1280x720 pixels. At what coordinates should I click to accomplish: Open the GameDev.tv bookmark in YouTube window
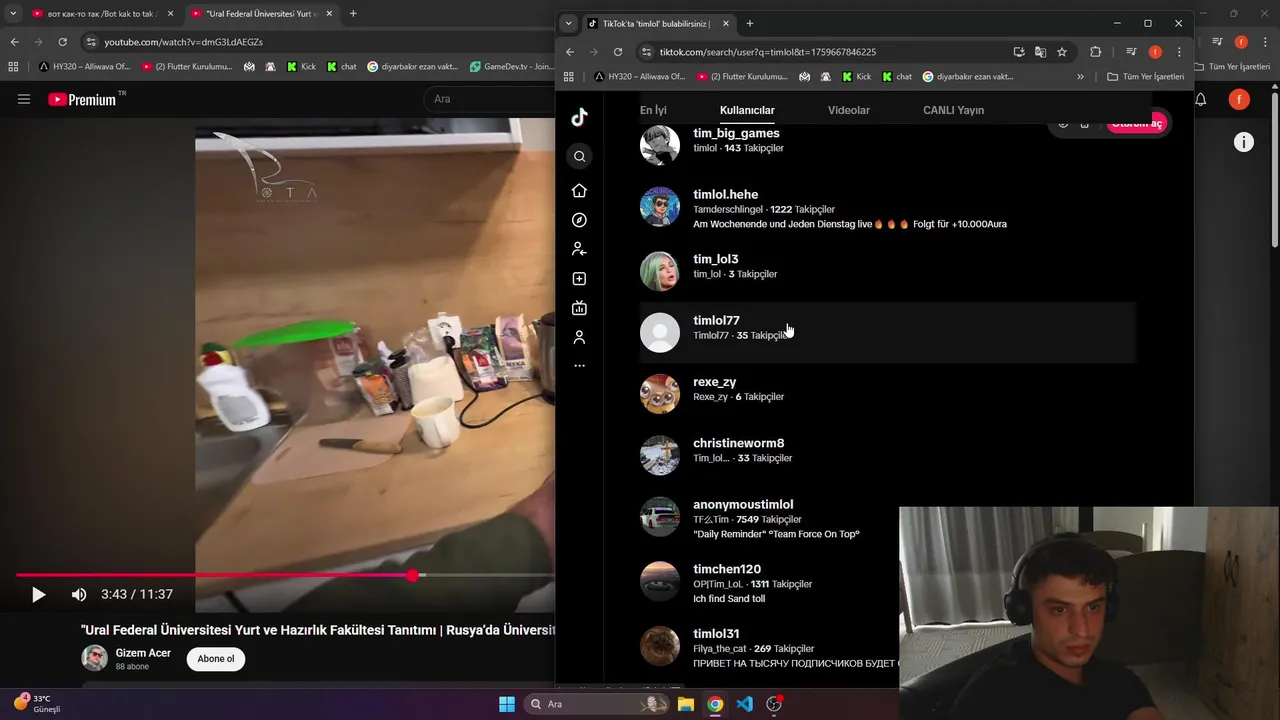coord(510,67)
